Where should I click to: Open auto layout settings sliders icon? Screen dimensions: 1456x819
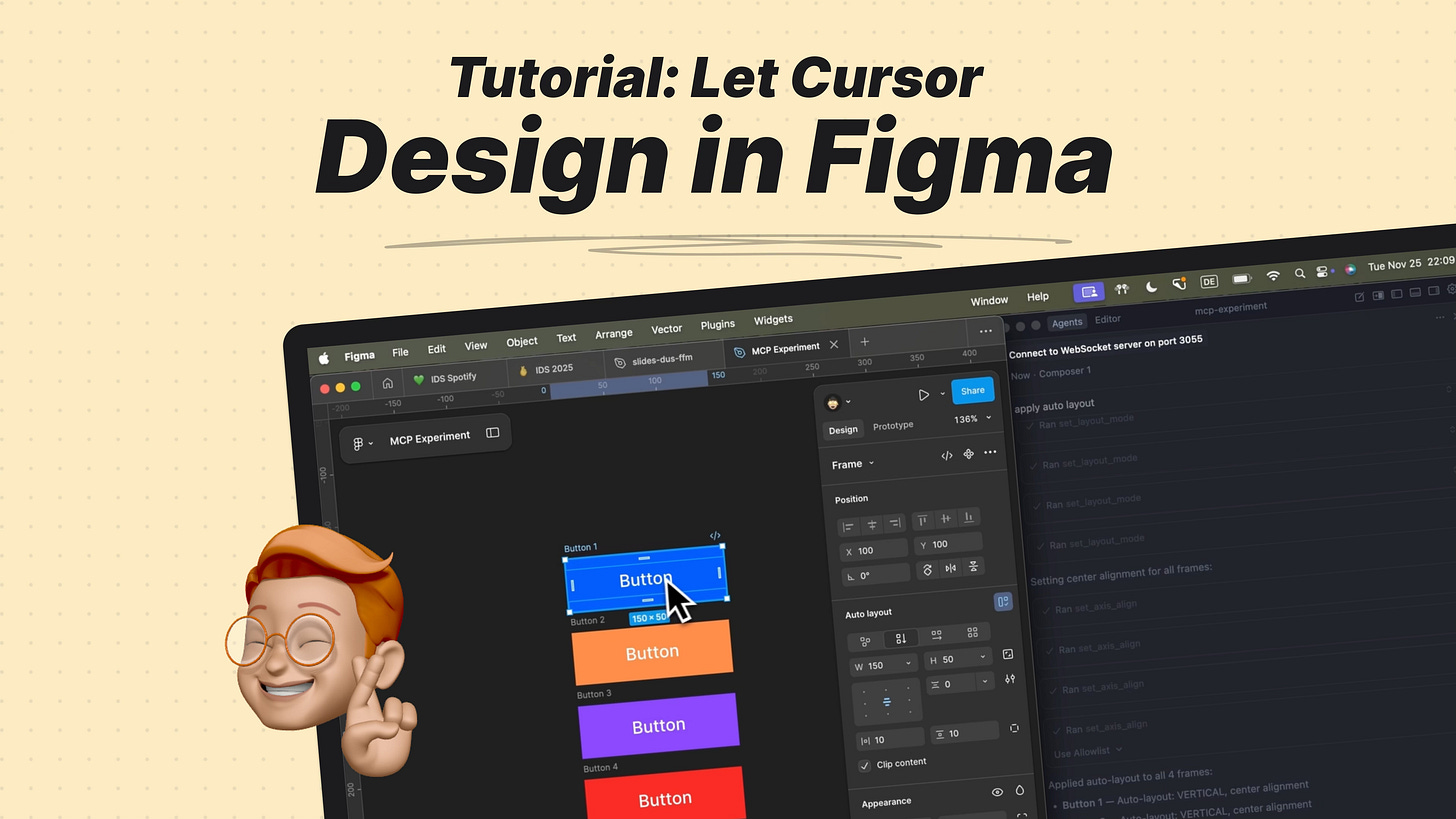click(x=1010, y=679)
